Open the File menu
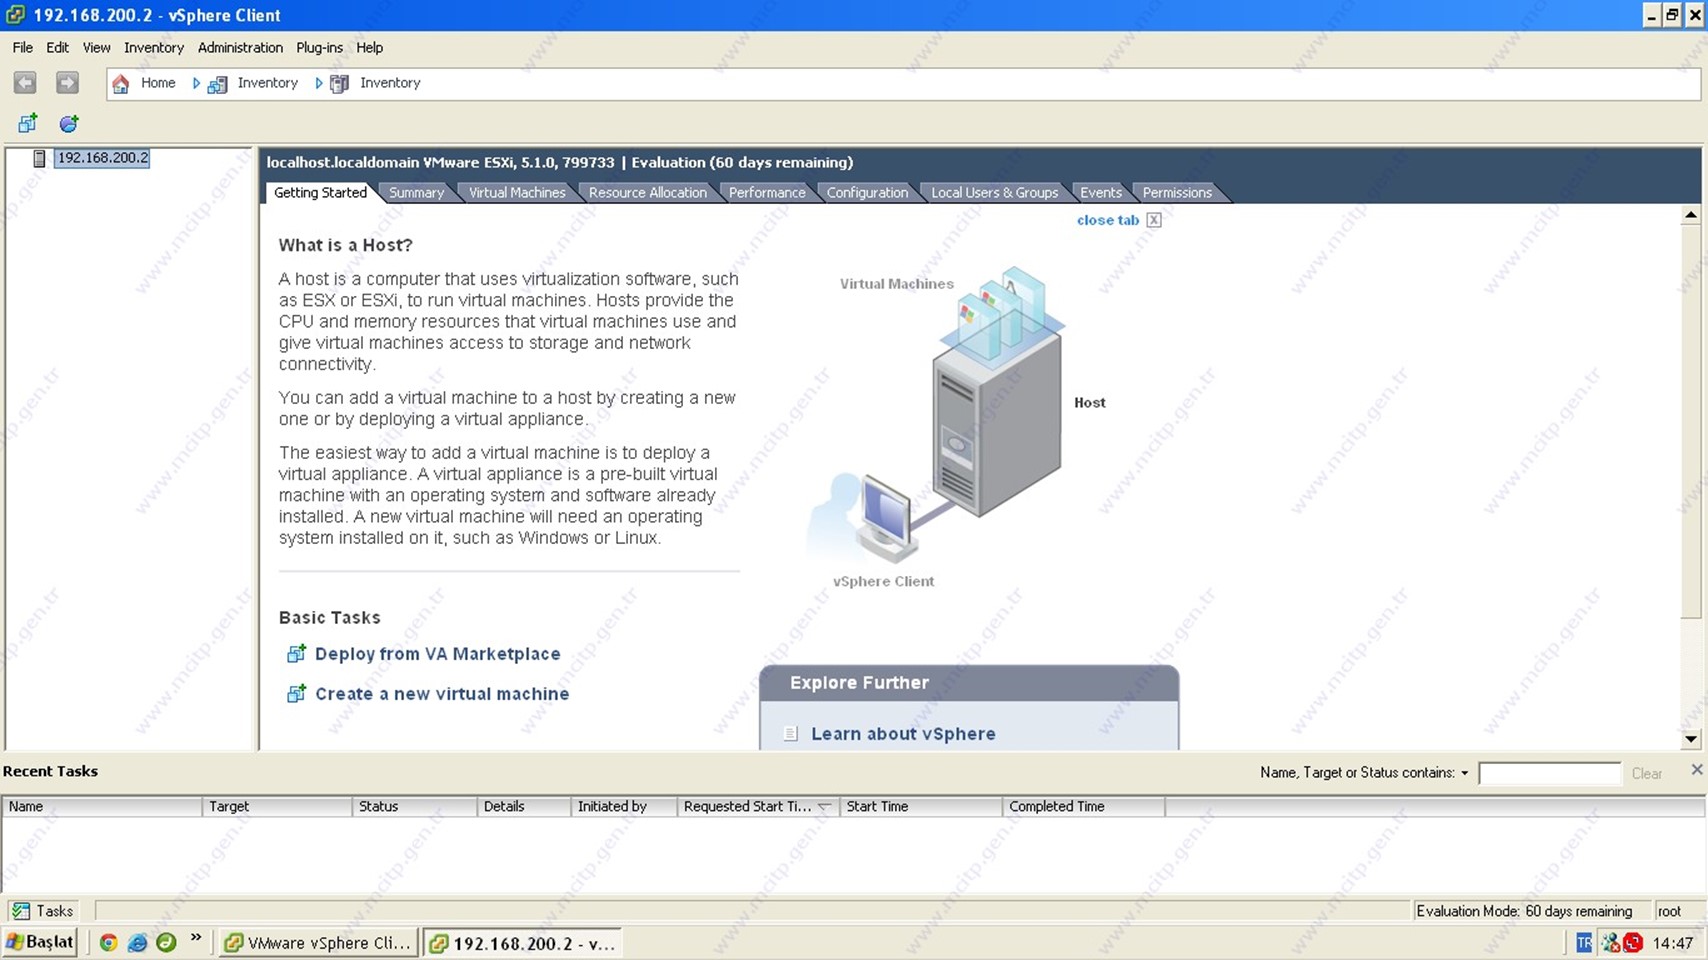Viewport: 1708px width, 960px height. click(x=22, y=47)
